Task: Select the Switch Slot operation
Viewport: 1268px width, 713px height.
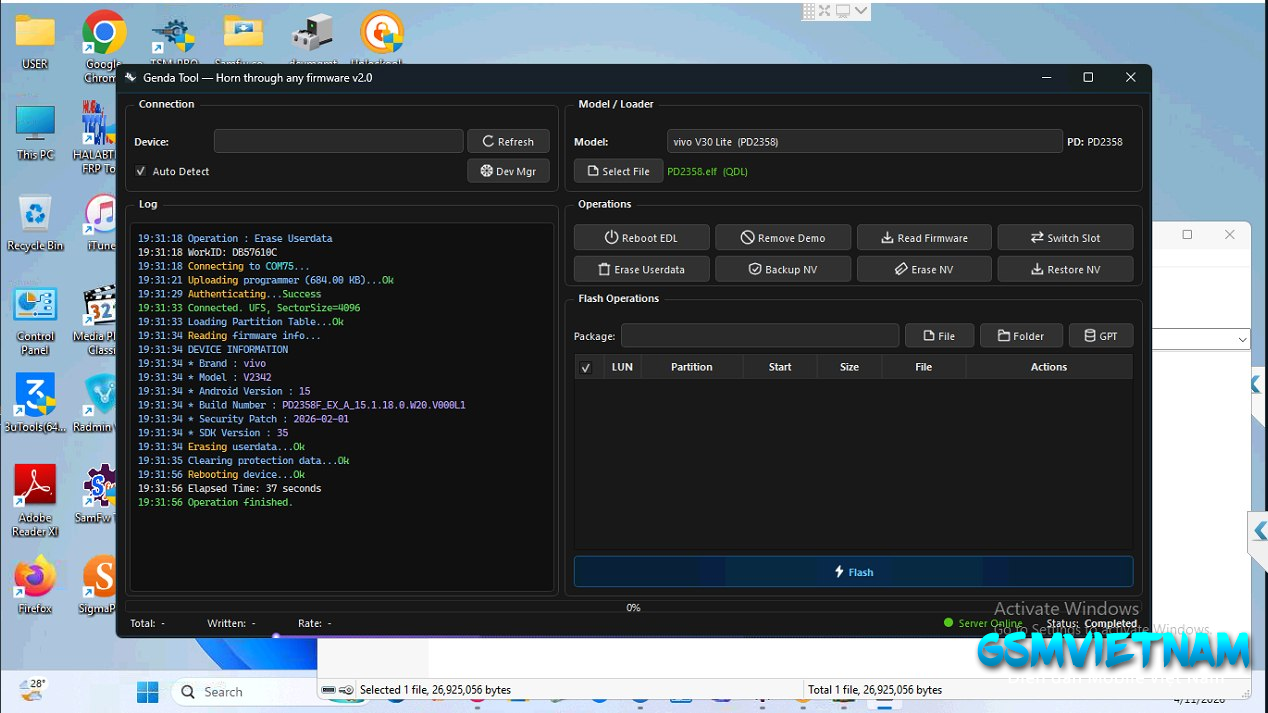Action: [1065, 238]
